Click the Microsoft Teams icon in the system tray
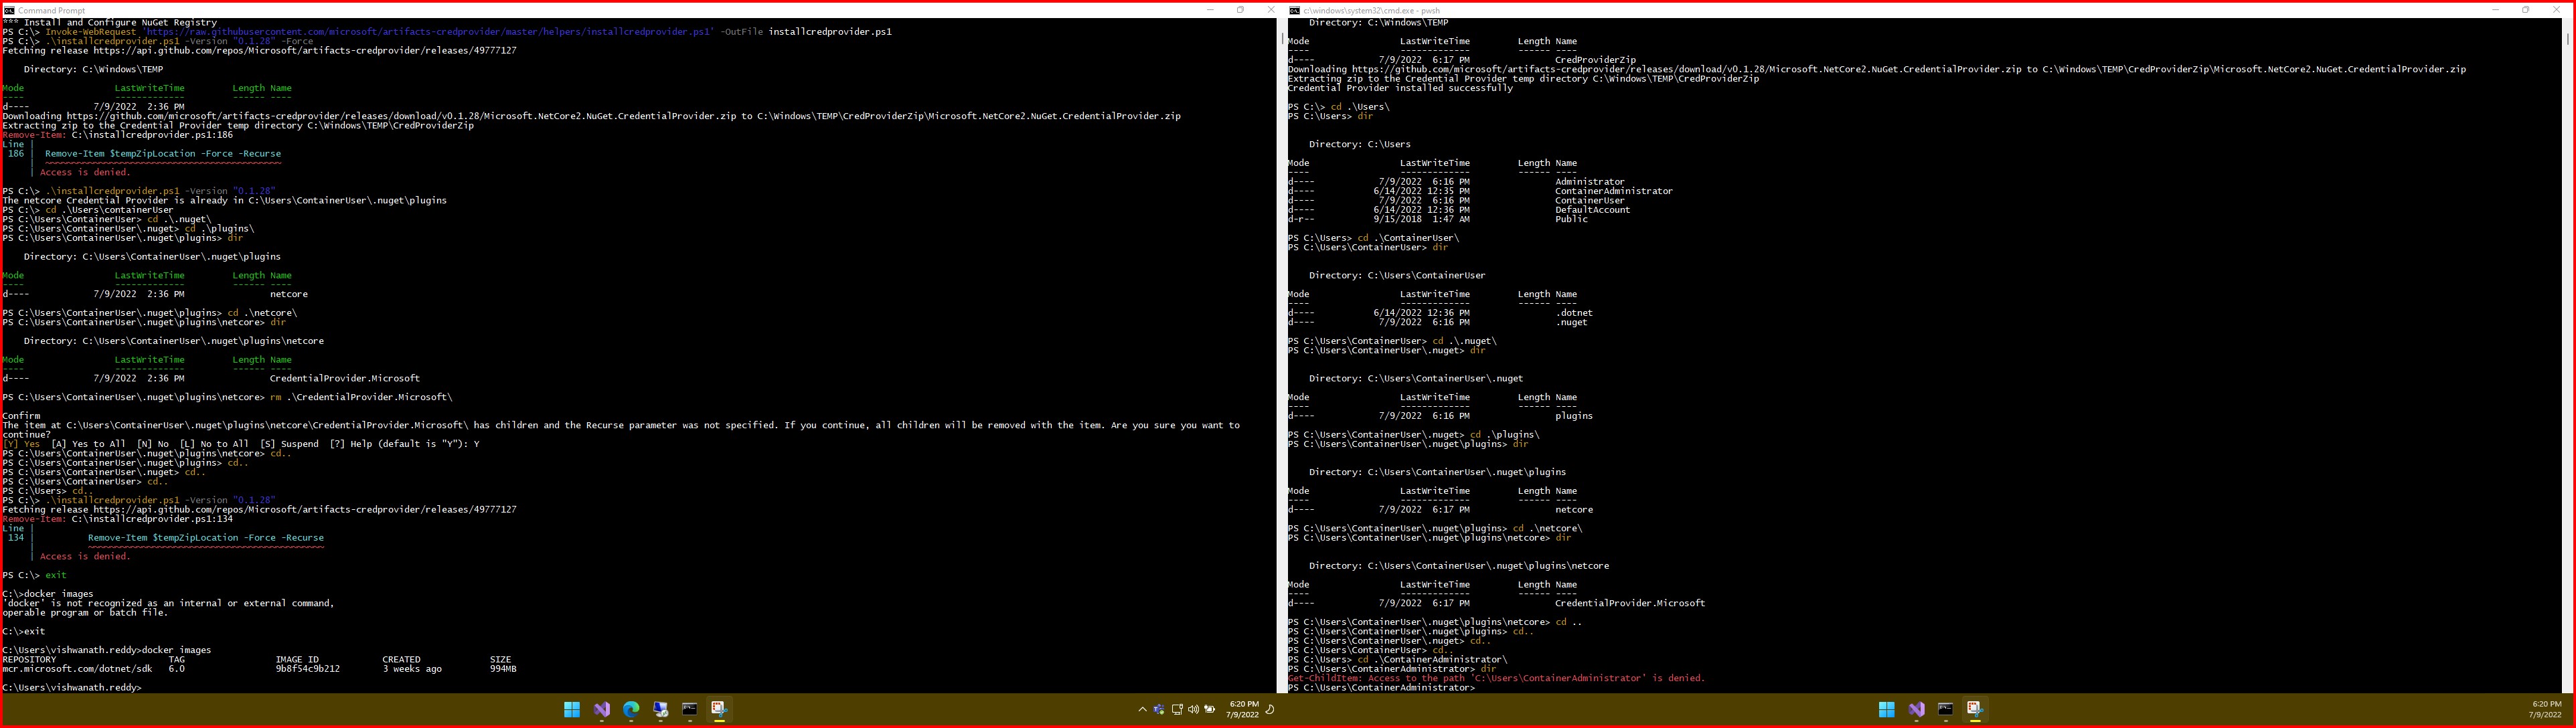Screen dimensions: 2576x728 point(1159,710)
